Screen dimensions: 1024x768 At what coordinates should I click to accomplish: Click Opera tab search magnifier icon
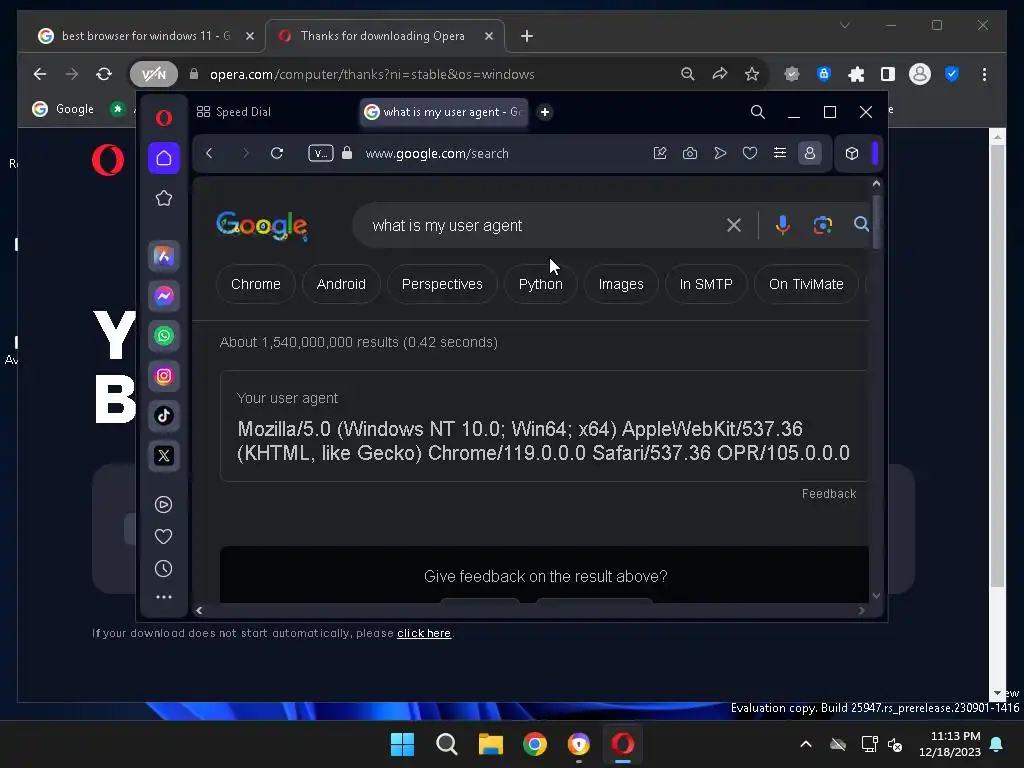tap(758, 112)
